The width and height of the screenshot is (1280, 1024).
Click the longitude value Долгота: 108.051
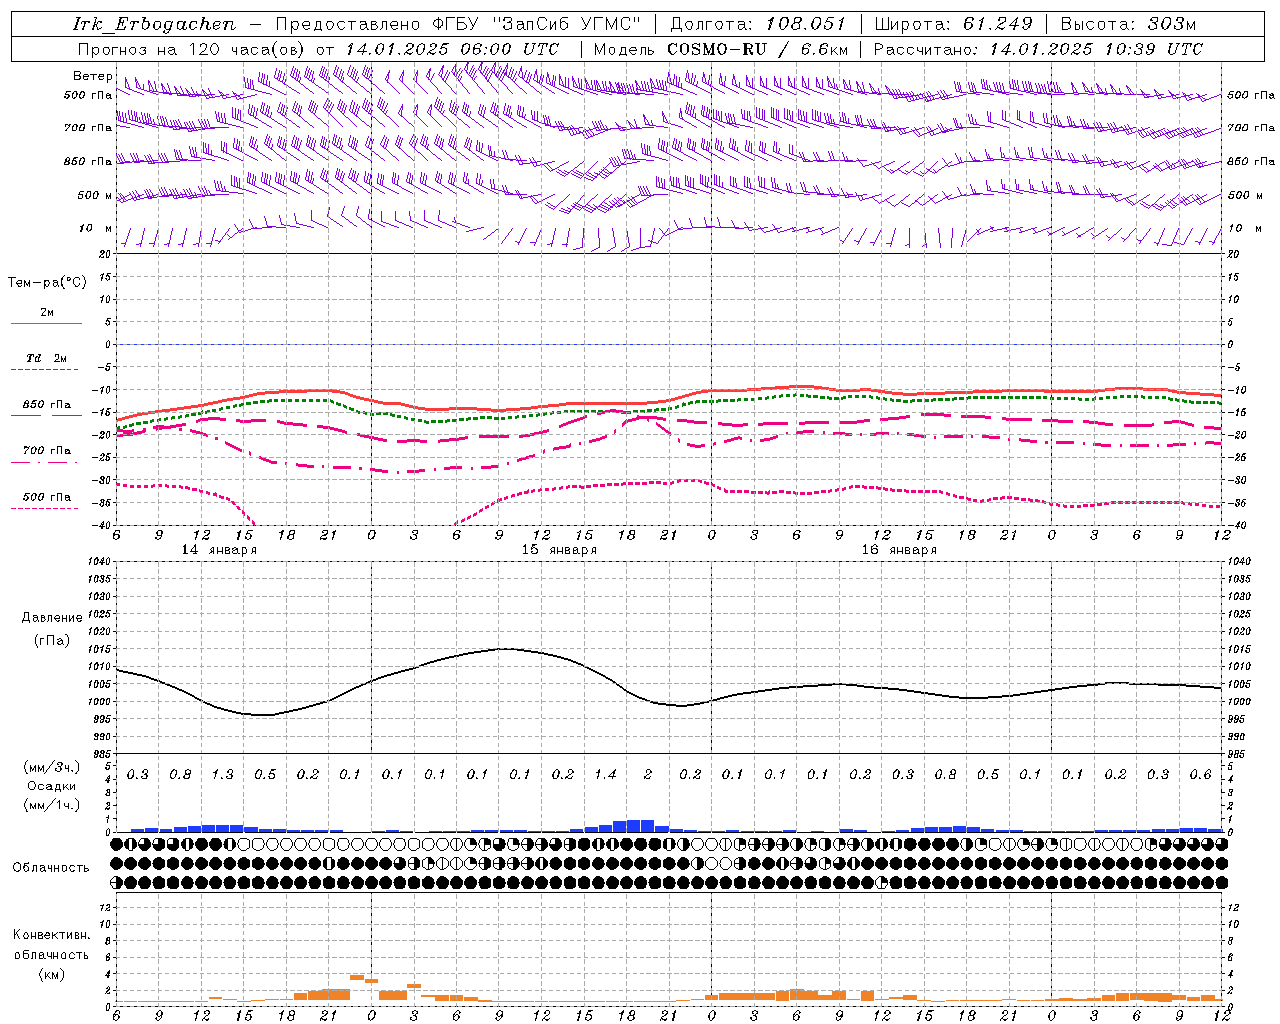(x=757, y=24)
